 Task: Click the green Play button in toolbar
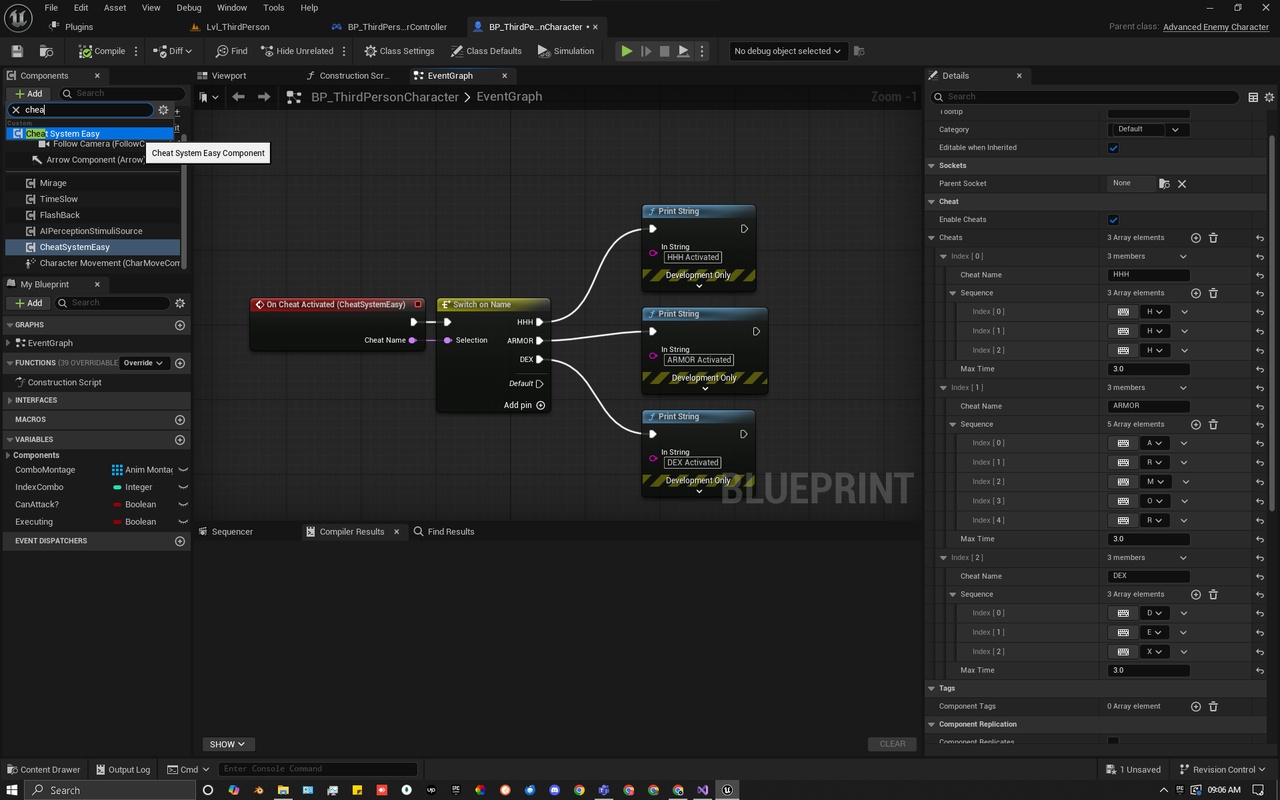626,51
